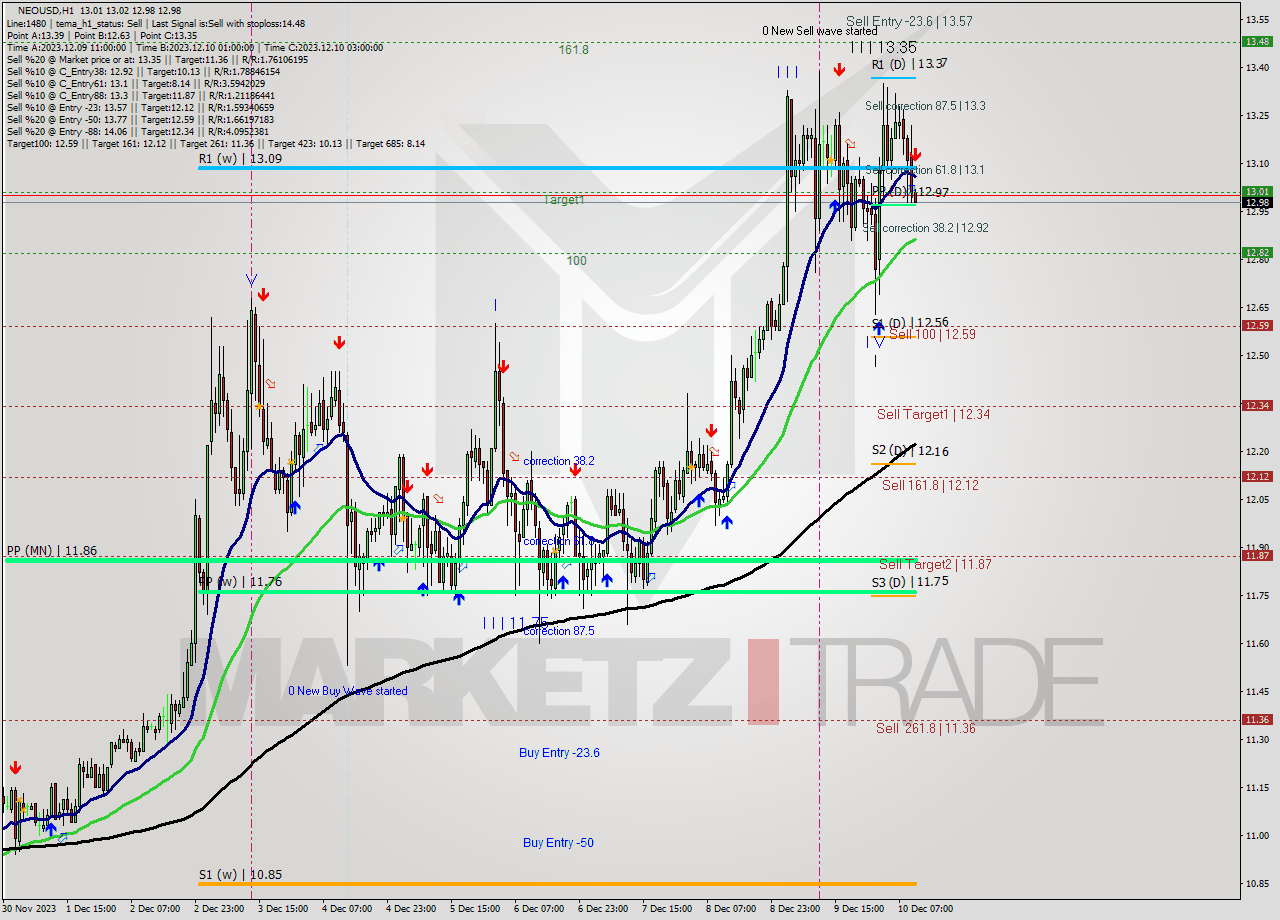Click the green 13.01 price tag on axis

(x=1257, y=191)
